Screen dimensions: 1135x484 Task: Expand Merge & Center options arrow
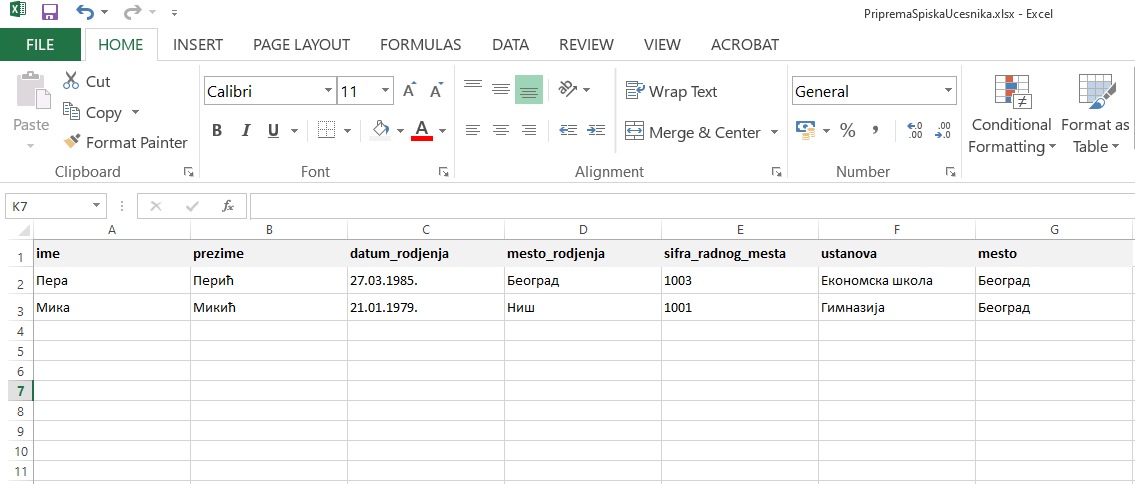click(x=774, y=132)
